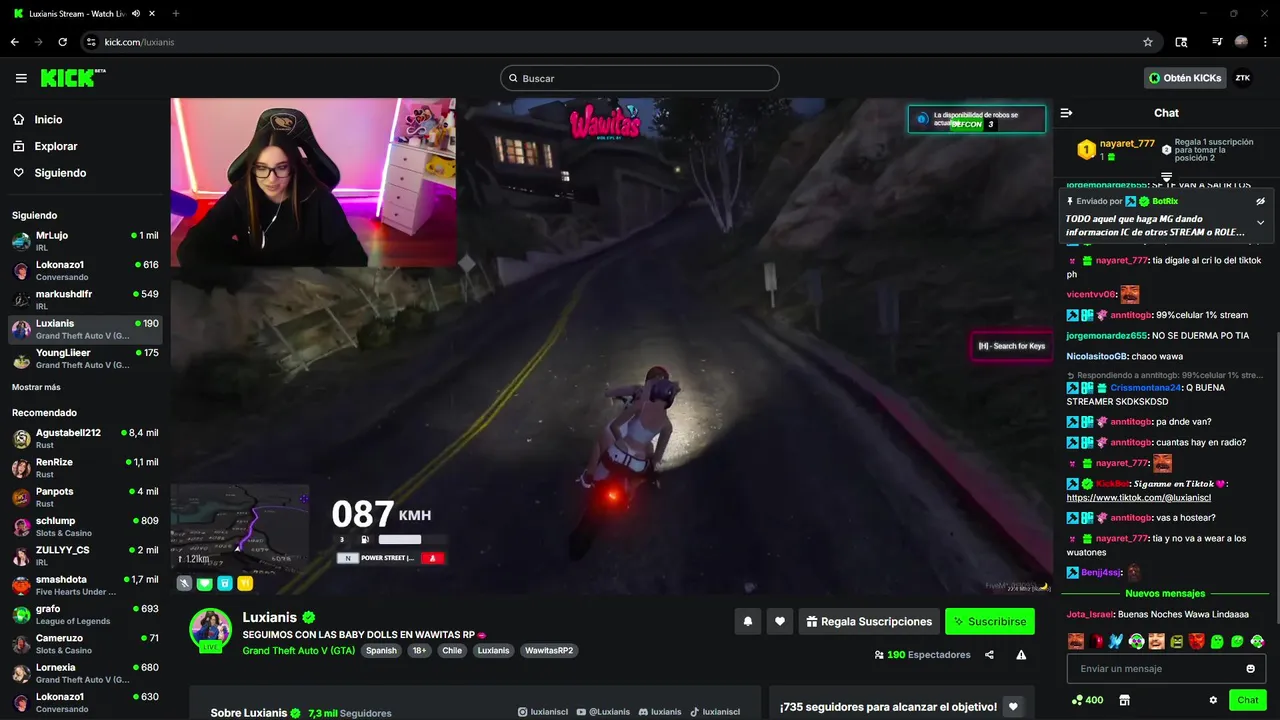Open YoungLileer channel in following list
Image resolution: width=1280 pixels, height=720 pixels.
click(85, 359)
